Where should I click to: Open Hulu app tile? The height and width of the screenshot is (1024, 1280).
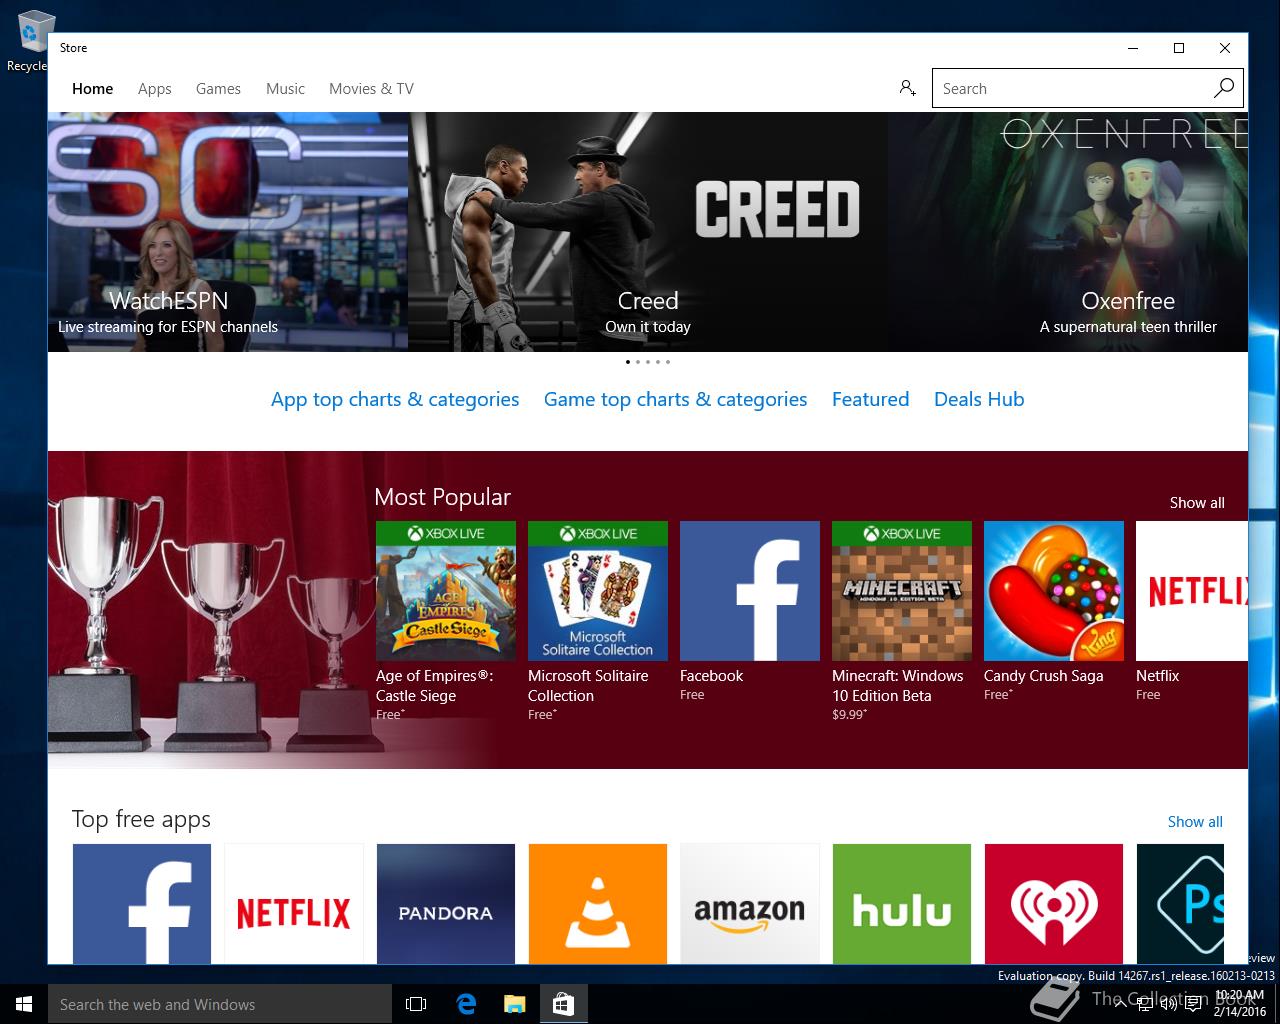click(x=902, y=904)
